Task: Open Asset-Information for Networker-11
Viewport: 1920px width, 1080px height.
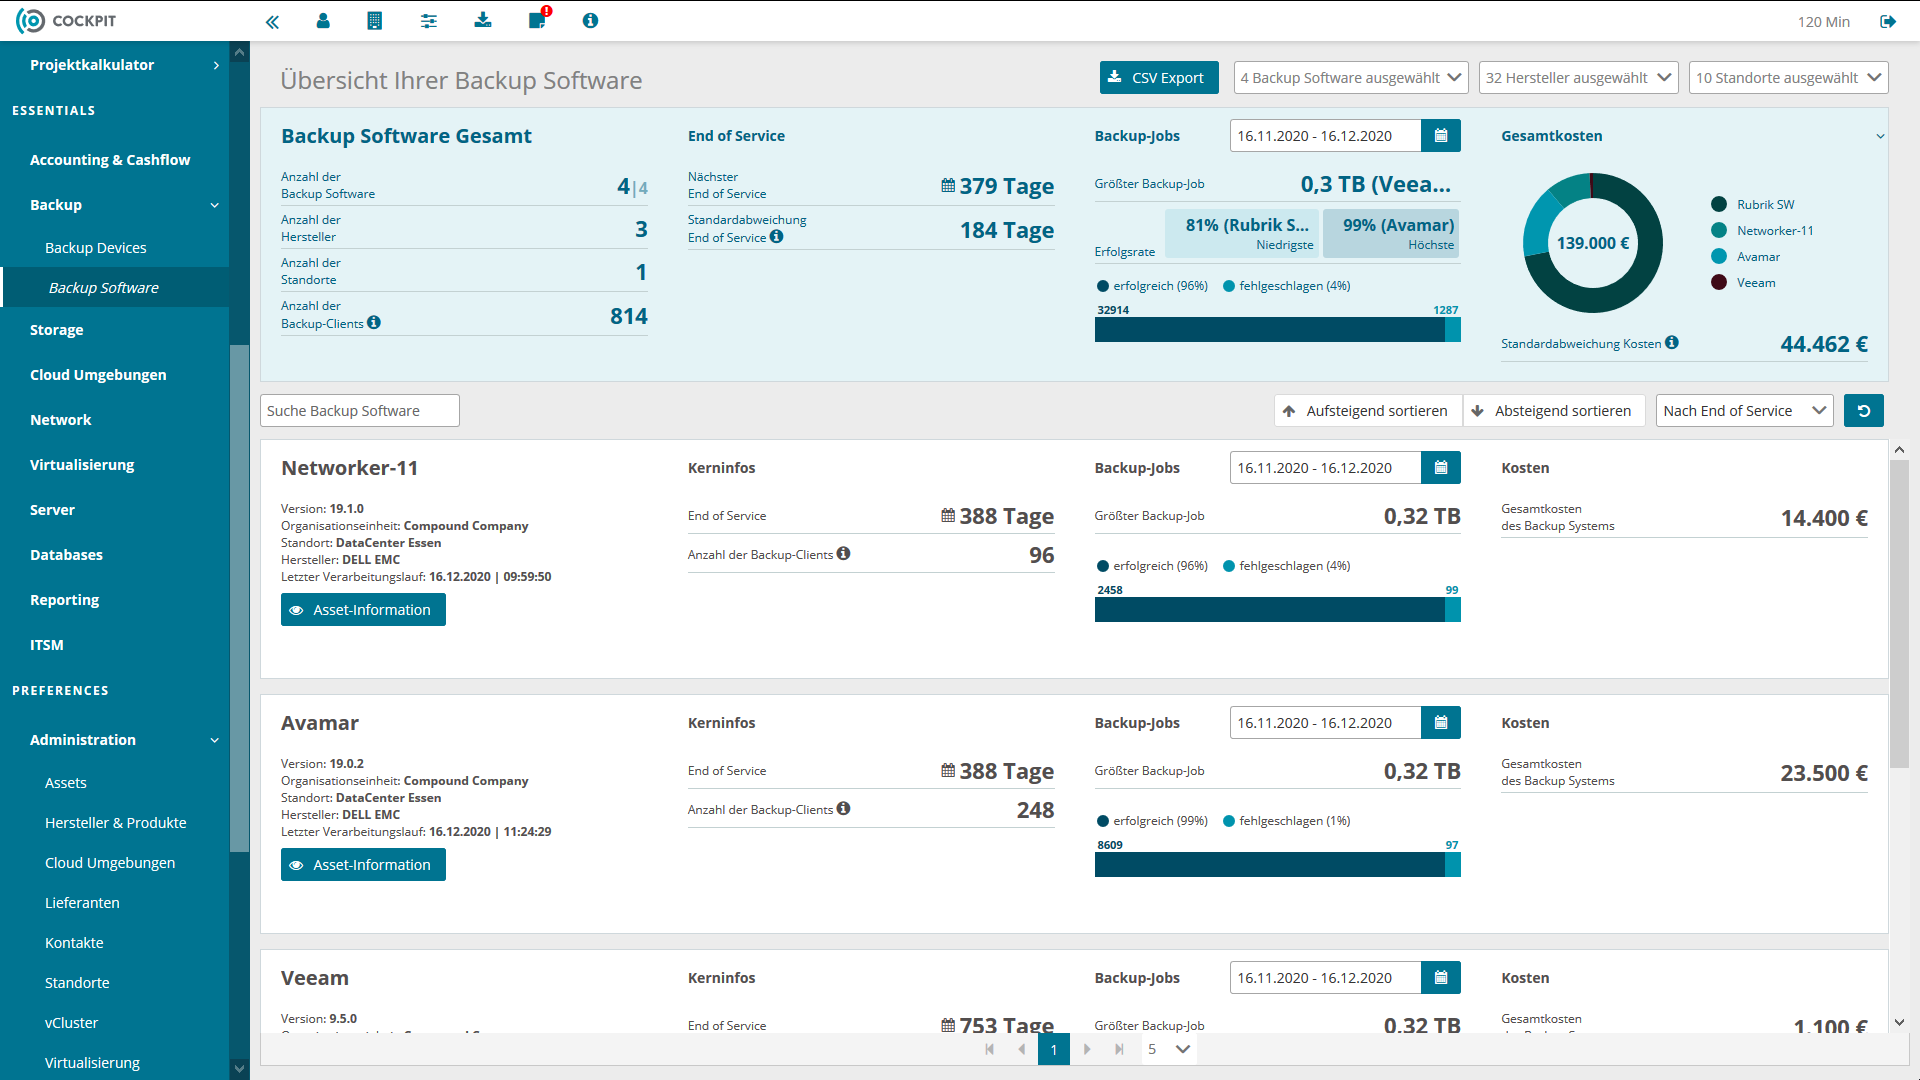Action: click(x=363, y=610)
